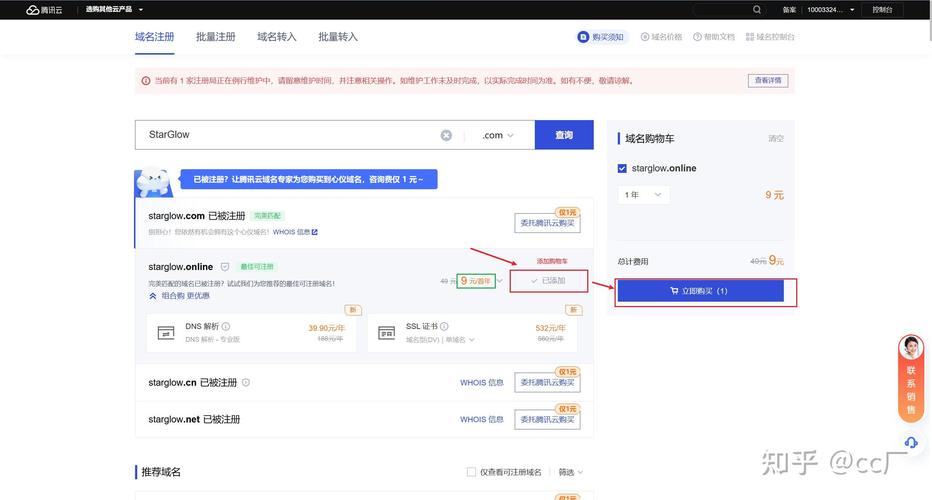The image size is (932, 500).
Task: Click the external link icon after starglow.com WHOIS
Action: click(x=314, y=232)
